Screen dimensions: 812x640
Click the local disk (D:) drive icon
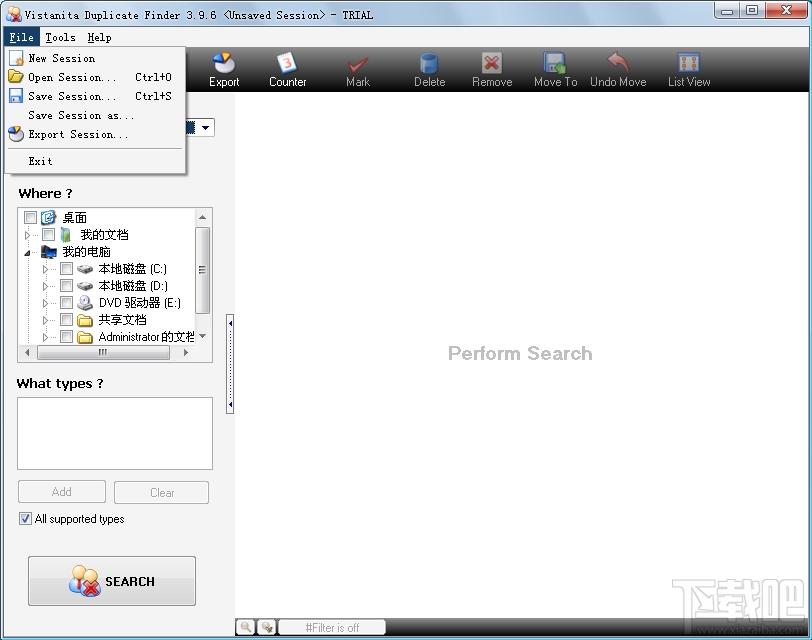(85, 286)
